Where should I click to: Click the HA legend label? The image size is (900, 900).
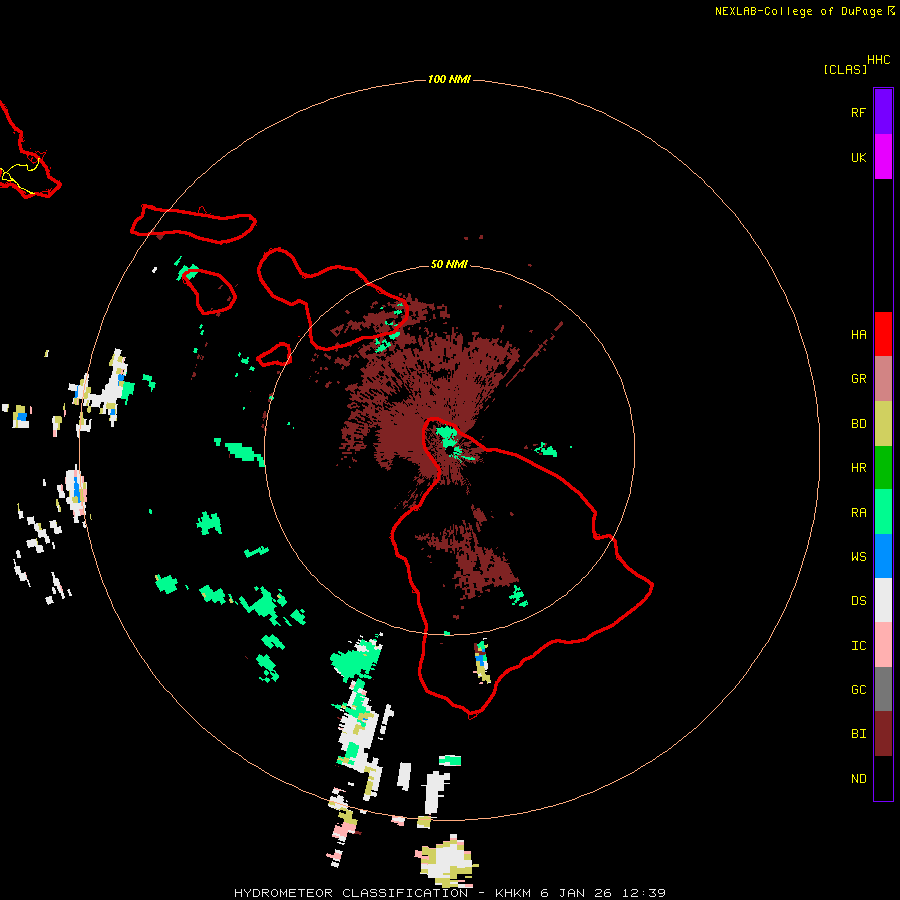858,335
